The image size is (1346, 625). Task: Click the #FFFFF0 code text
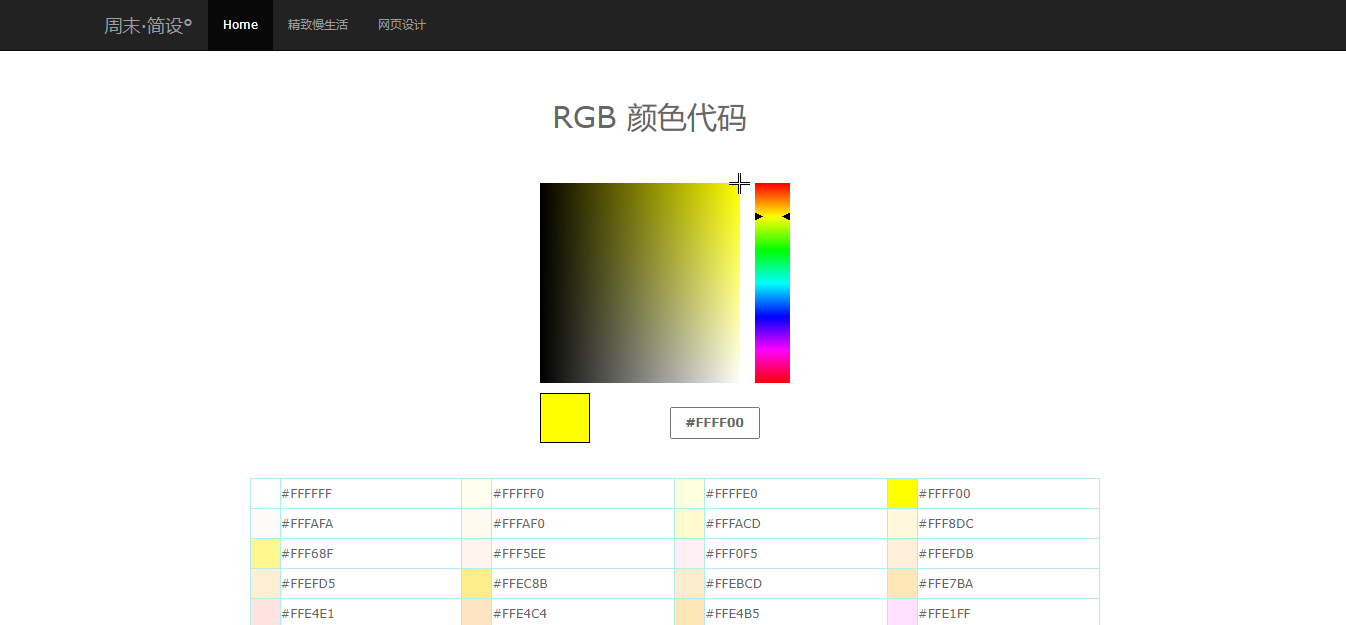[x=518, y=494]
